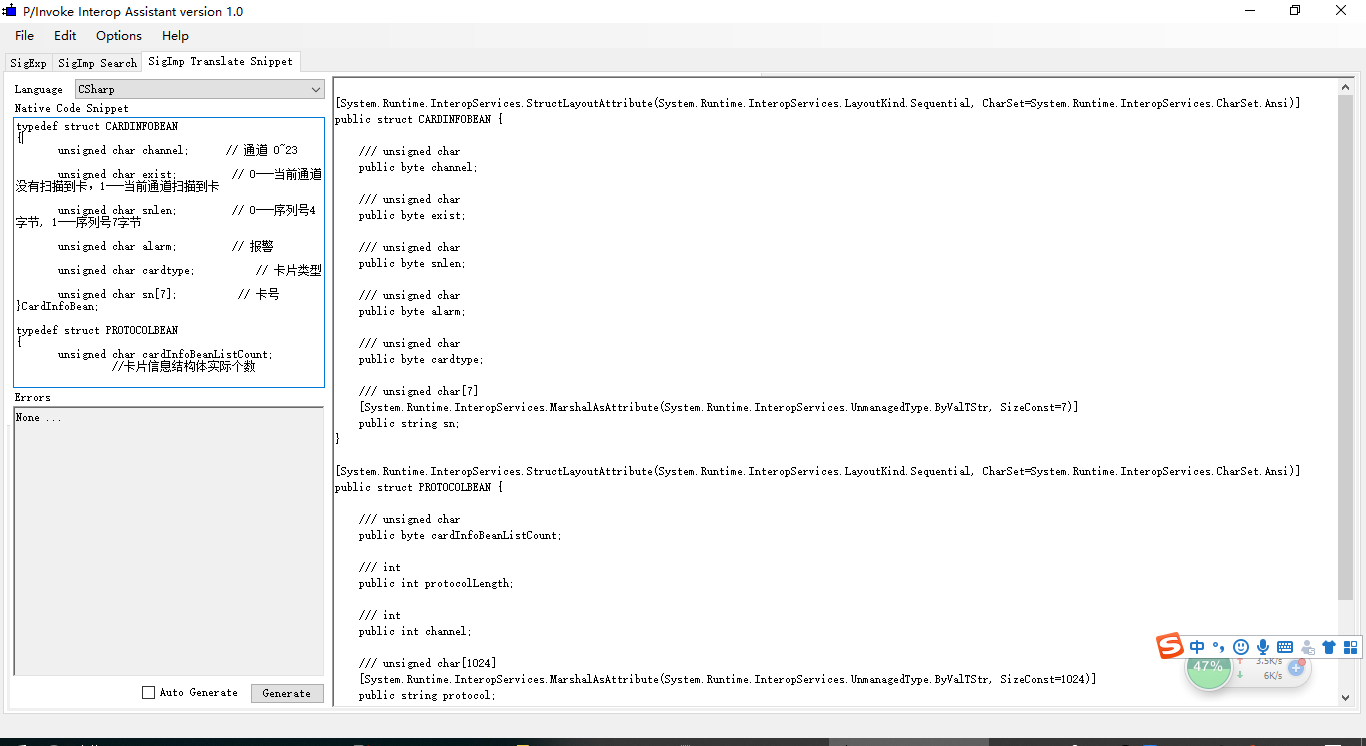1366x746 pixels.
Task: Start voice input with the microphone icon
Action: 1264,647
